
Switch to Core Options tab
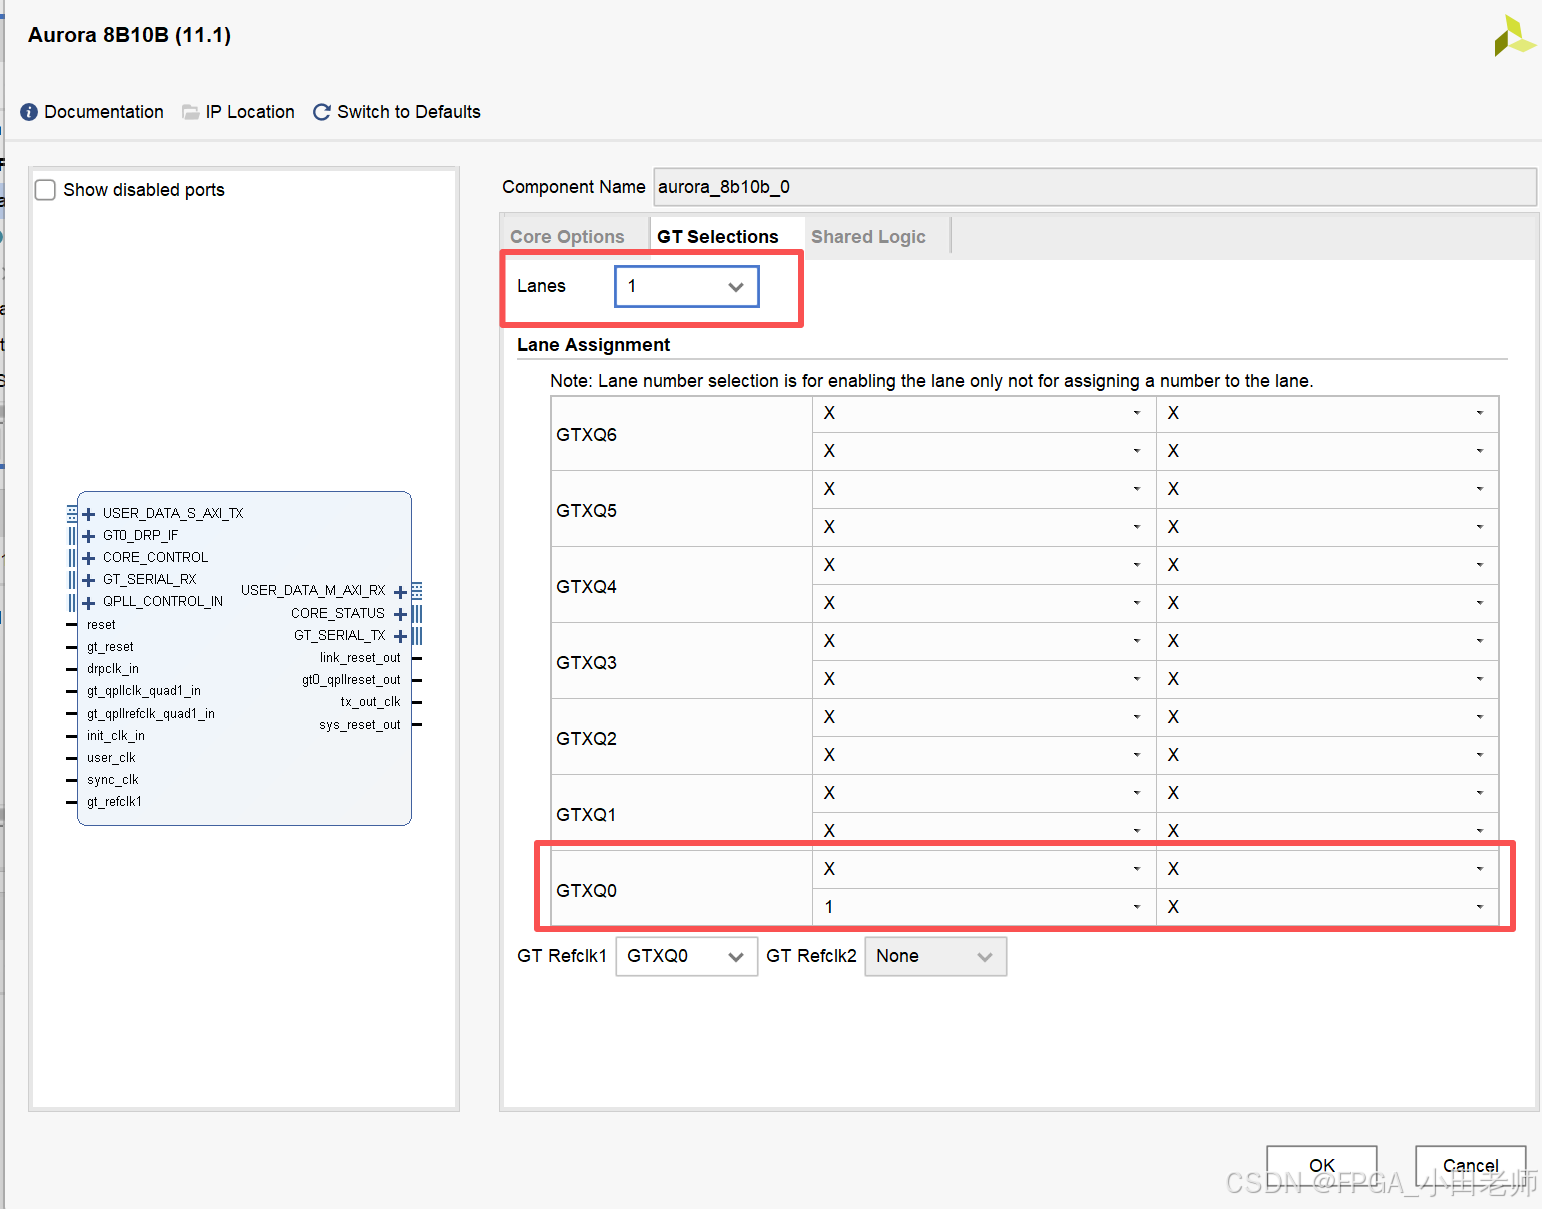[567, 237]
